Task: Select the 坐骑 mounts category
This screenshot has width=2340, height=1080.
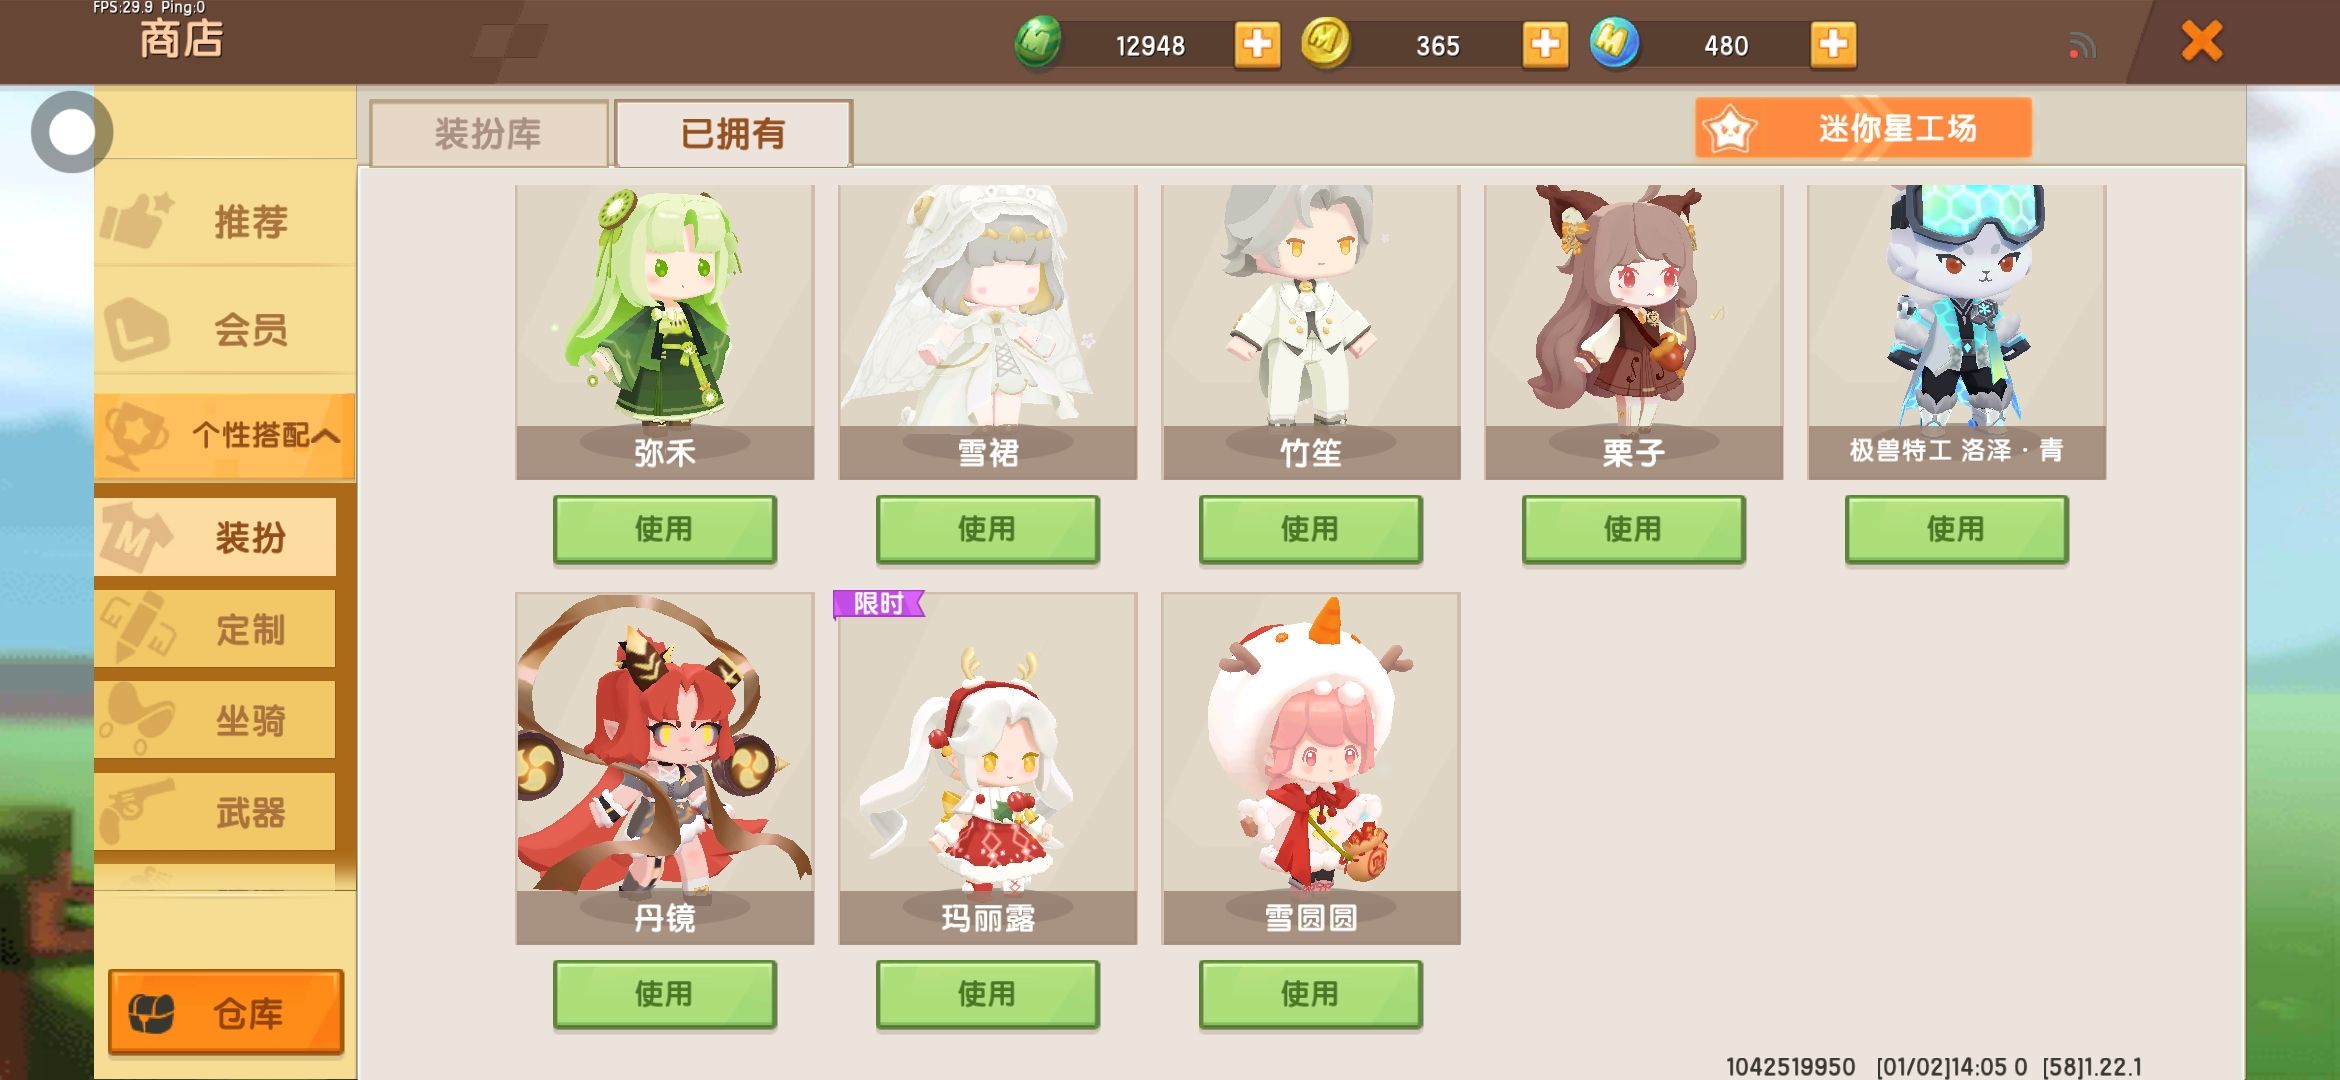Action: click(x=215, y=720)
